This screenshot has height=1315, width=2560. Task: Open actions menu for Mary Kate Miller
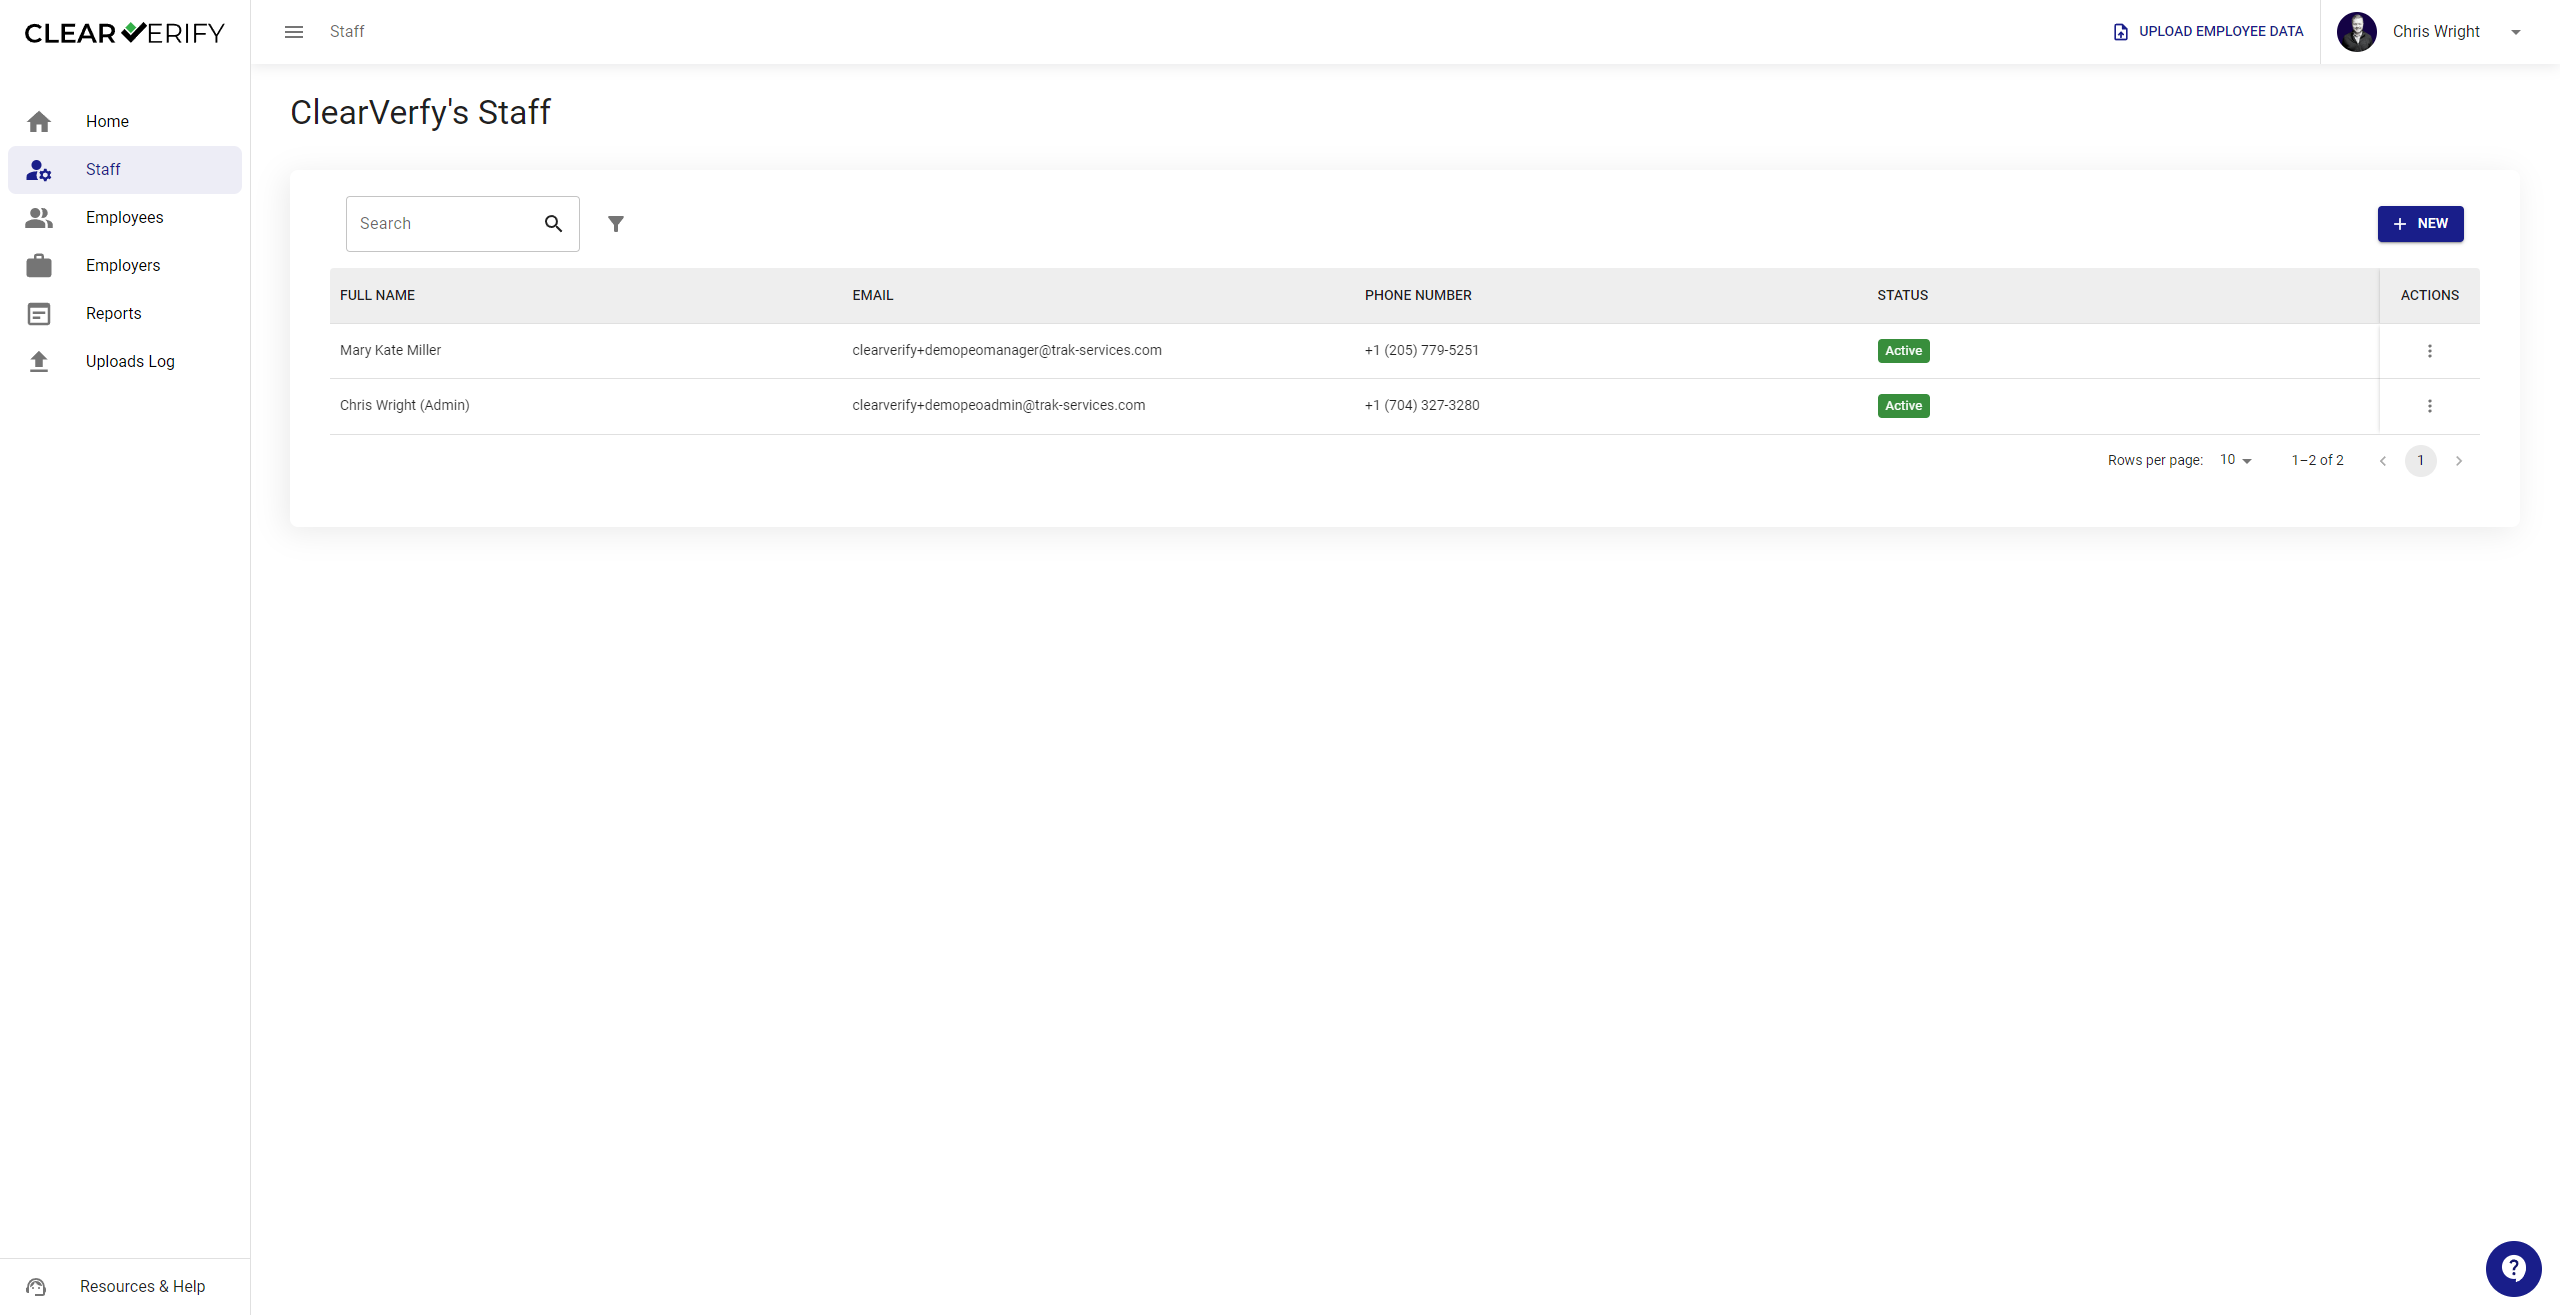2430,351
